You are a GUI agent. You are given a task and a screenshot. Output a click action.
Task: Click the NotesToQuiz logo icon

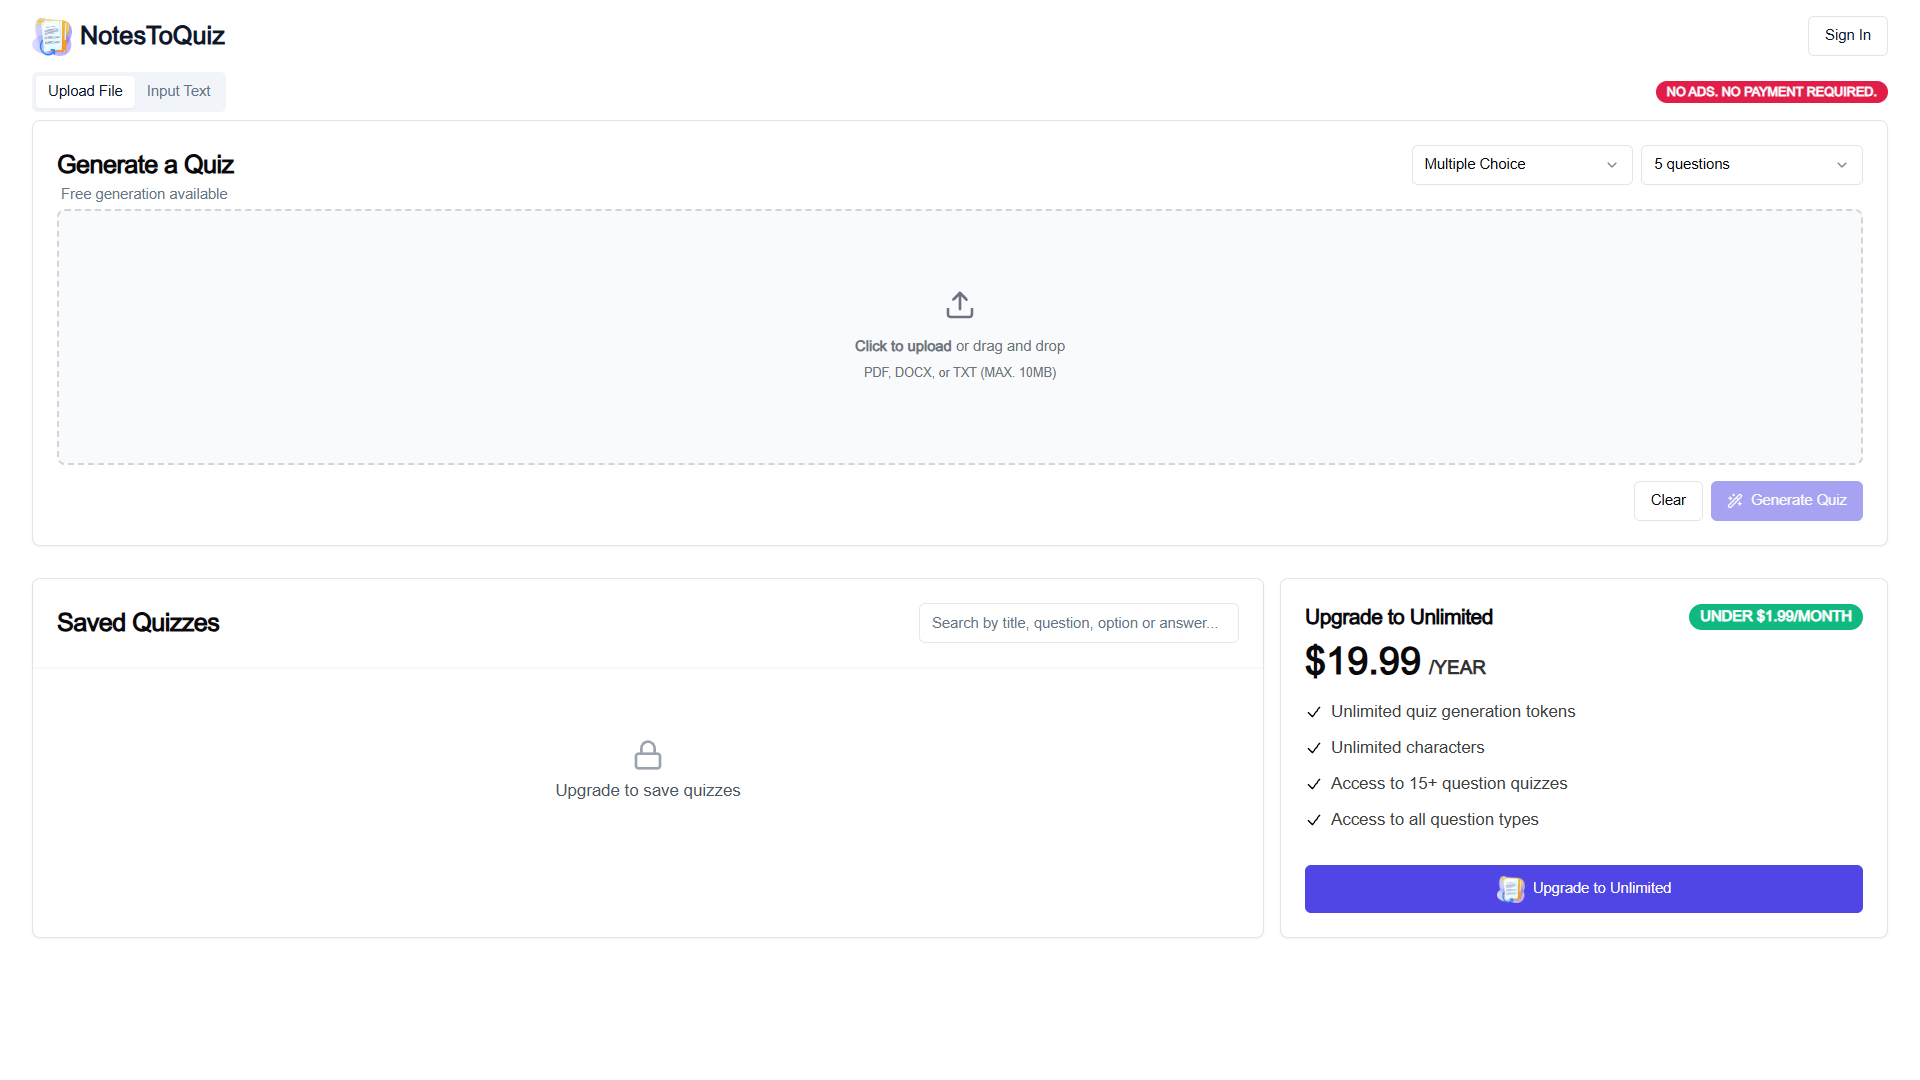pos(52,36)
